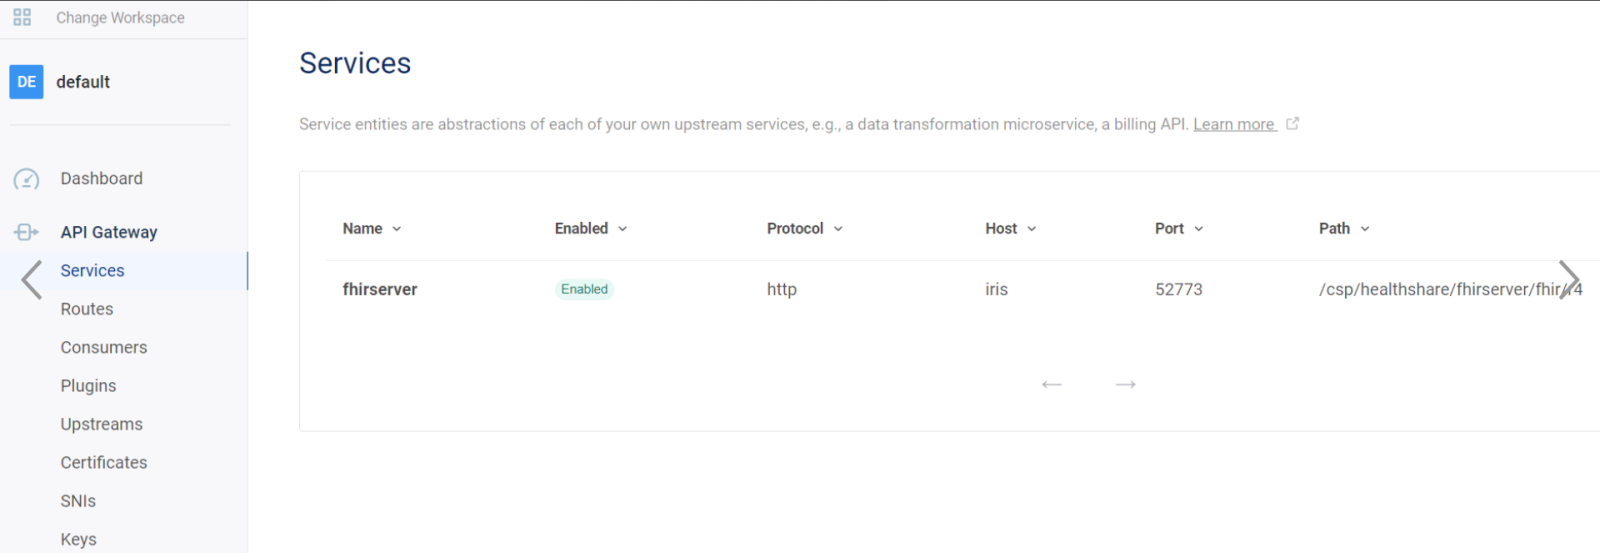
Task: Open Routes in the sidebar
Action: [87, 309]
